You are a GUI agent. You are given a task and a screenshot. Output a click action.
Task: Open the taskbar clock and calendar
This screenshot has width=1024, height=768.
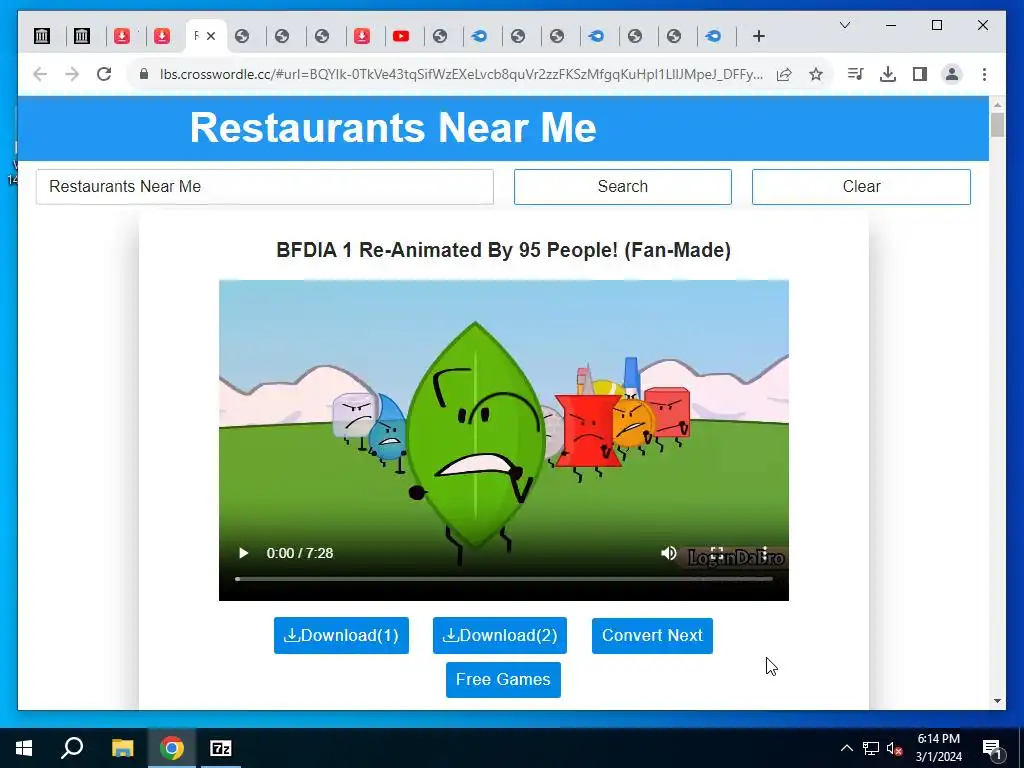[x=938, y=748]
